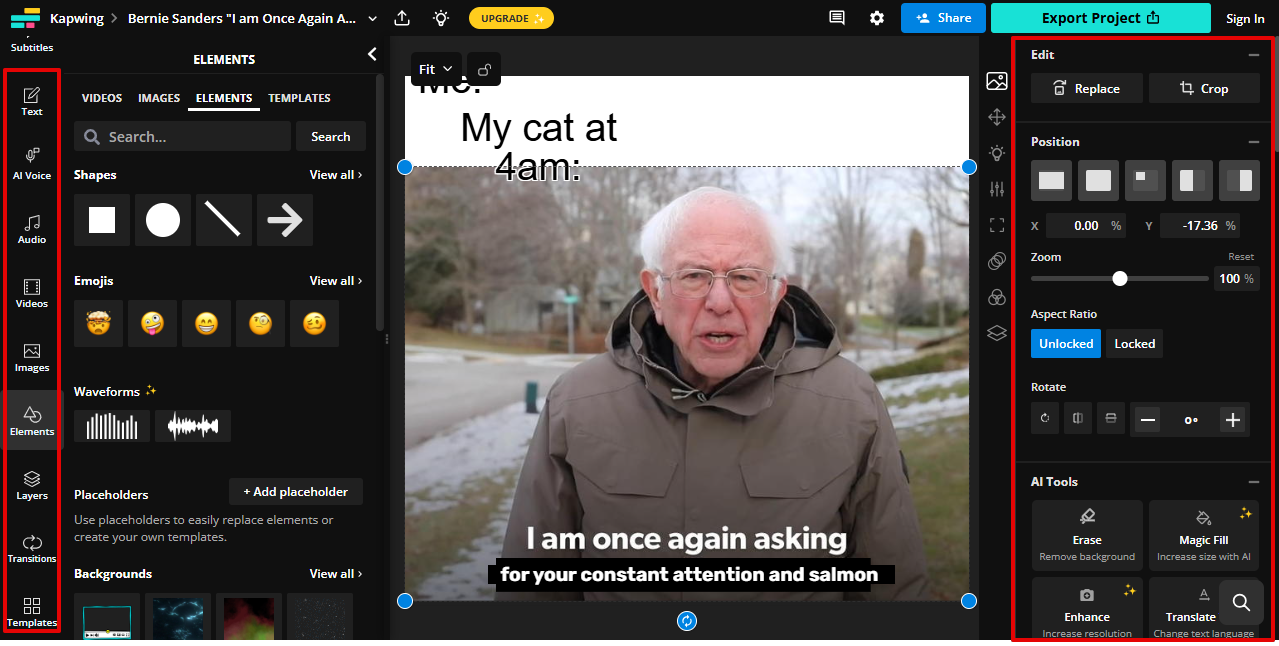This screenshot has height=646, width=1279.
Task: Click the rotation handle below image
Action: click(687, 621)
